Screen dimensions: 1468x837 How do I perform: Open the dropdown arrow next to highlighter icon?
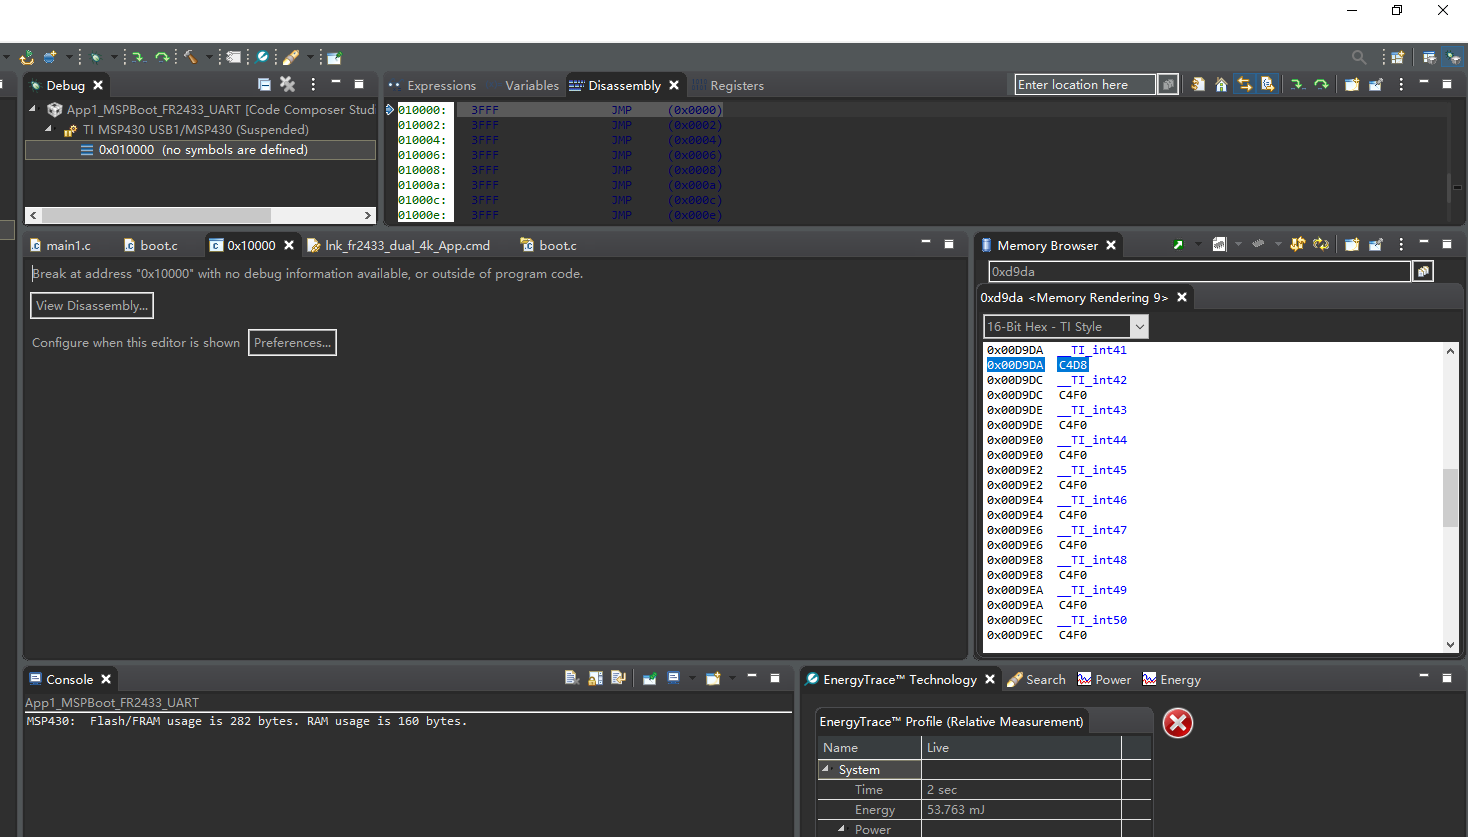point(309,58)
